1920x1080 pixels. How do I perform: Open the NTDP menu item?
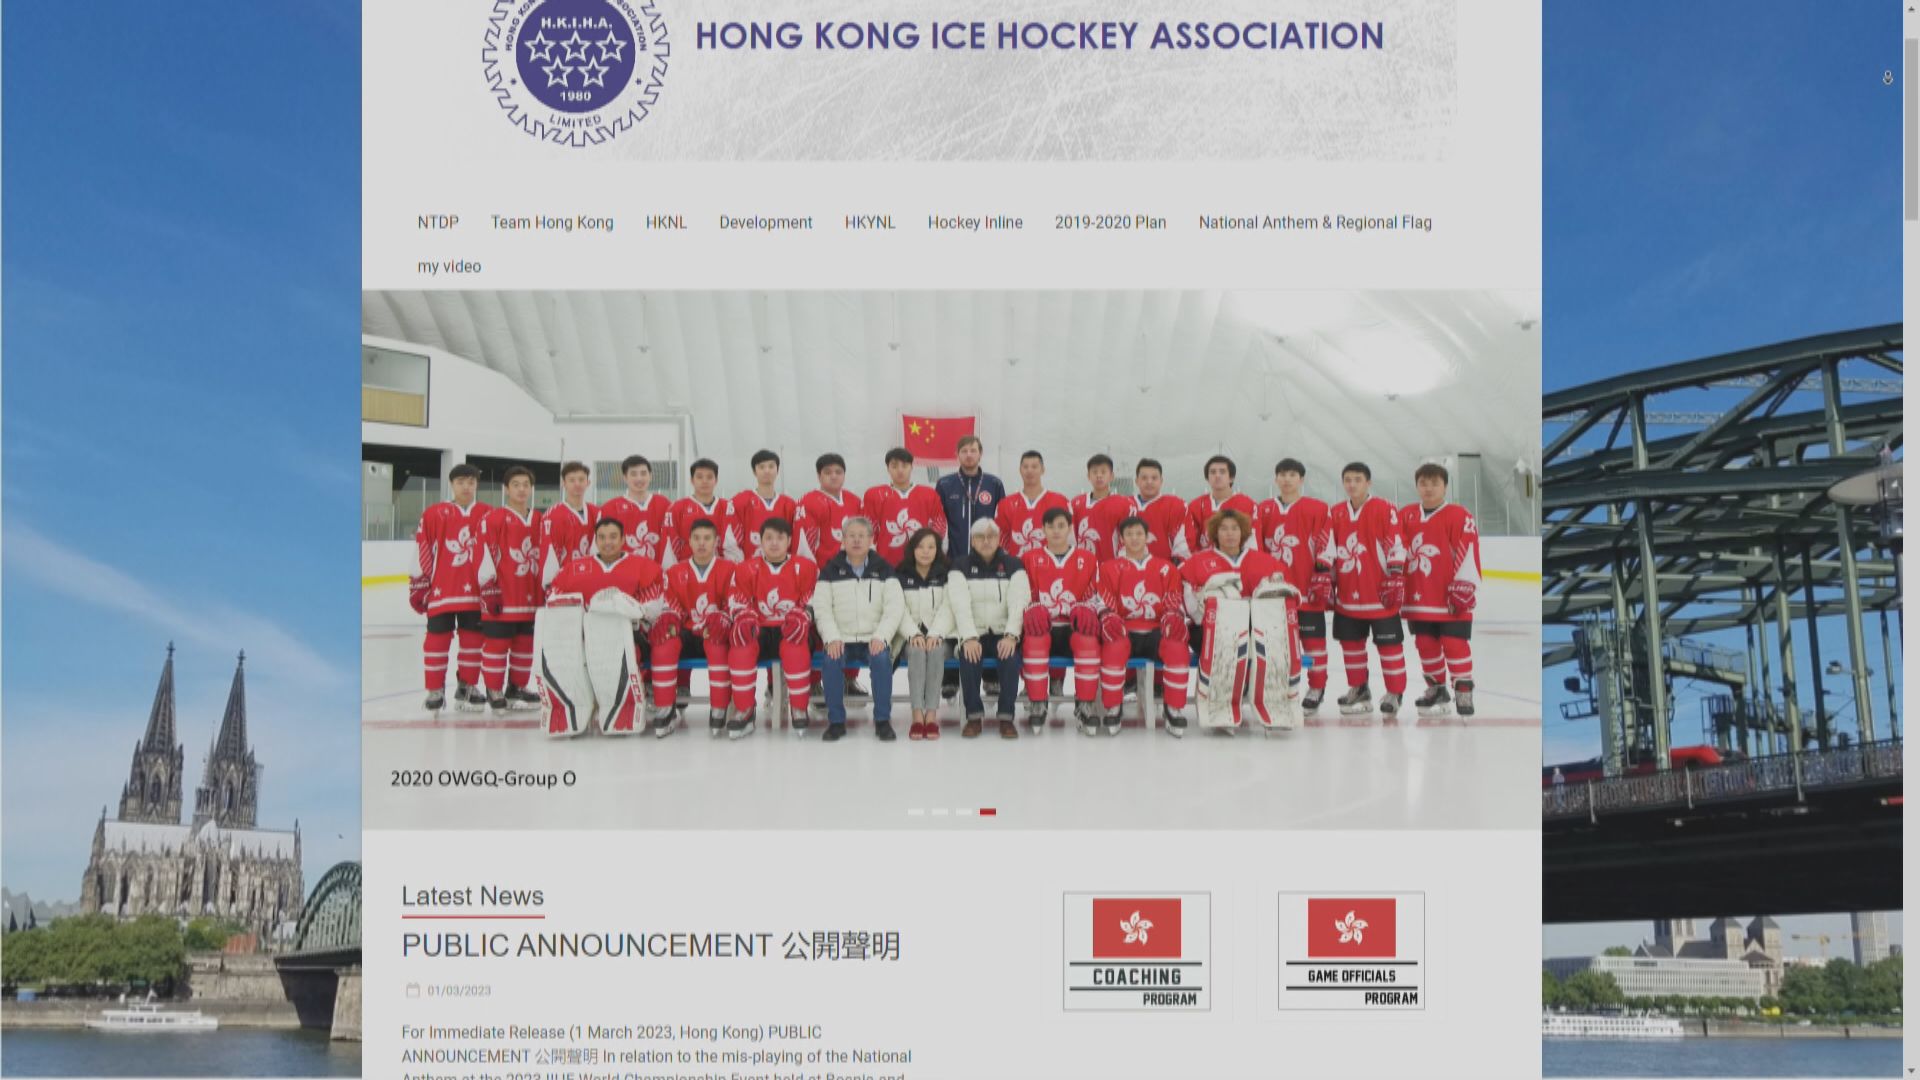[x=438, y=222]
